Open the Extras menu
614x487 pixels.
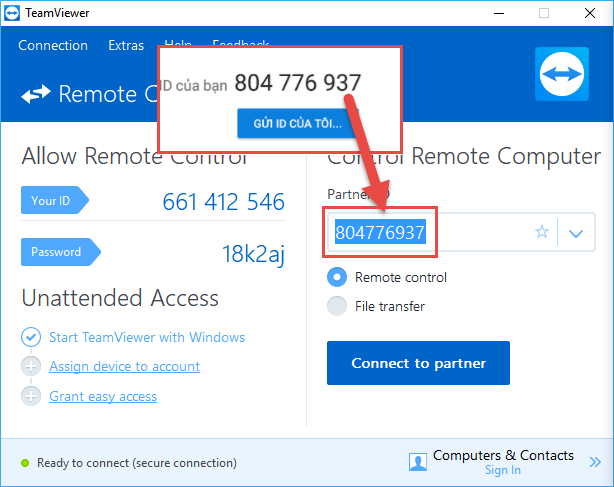(x=126, y=45)
